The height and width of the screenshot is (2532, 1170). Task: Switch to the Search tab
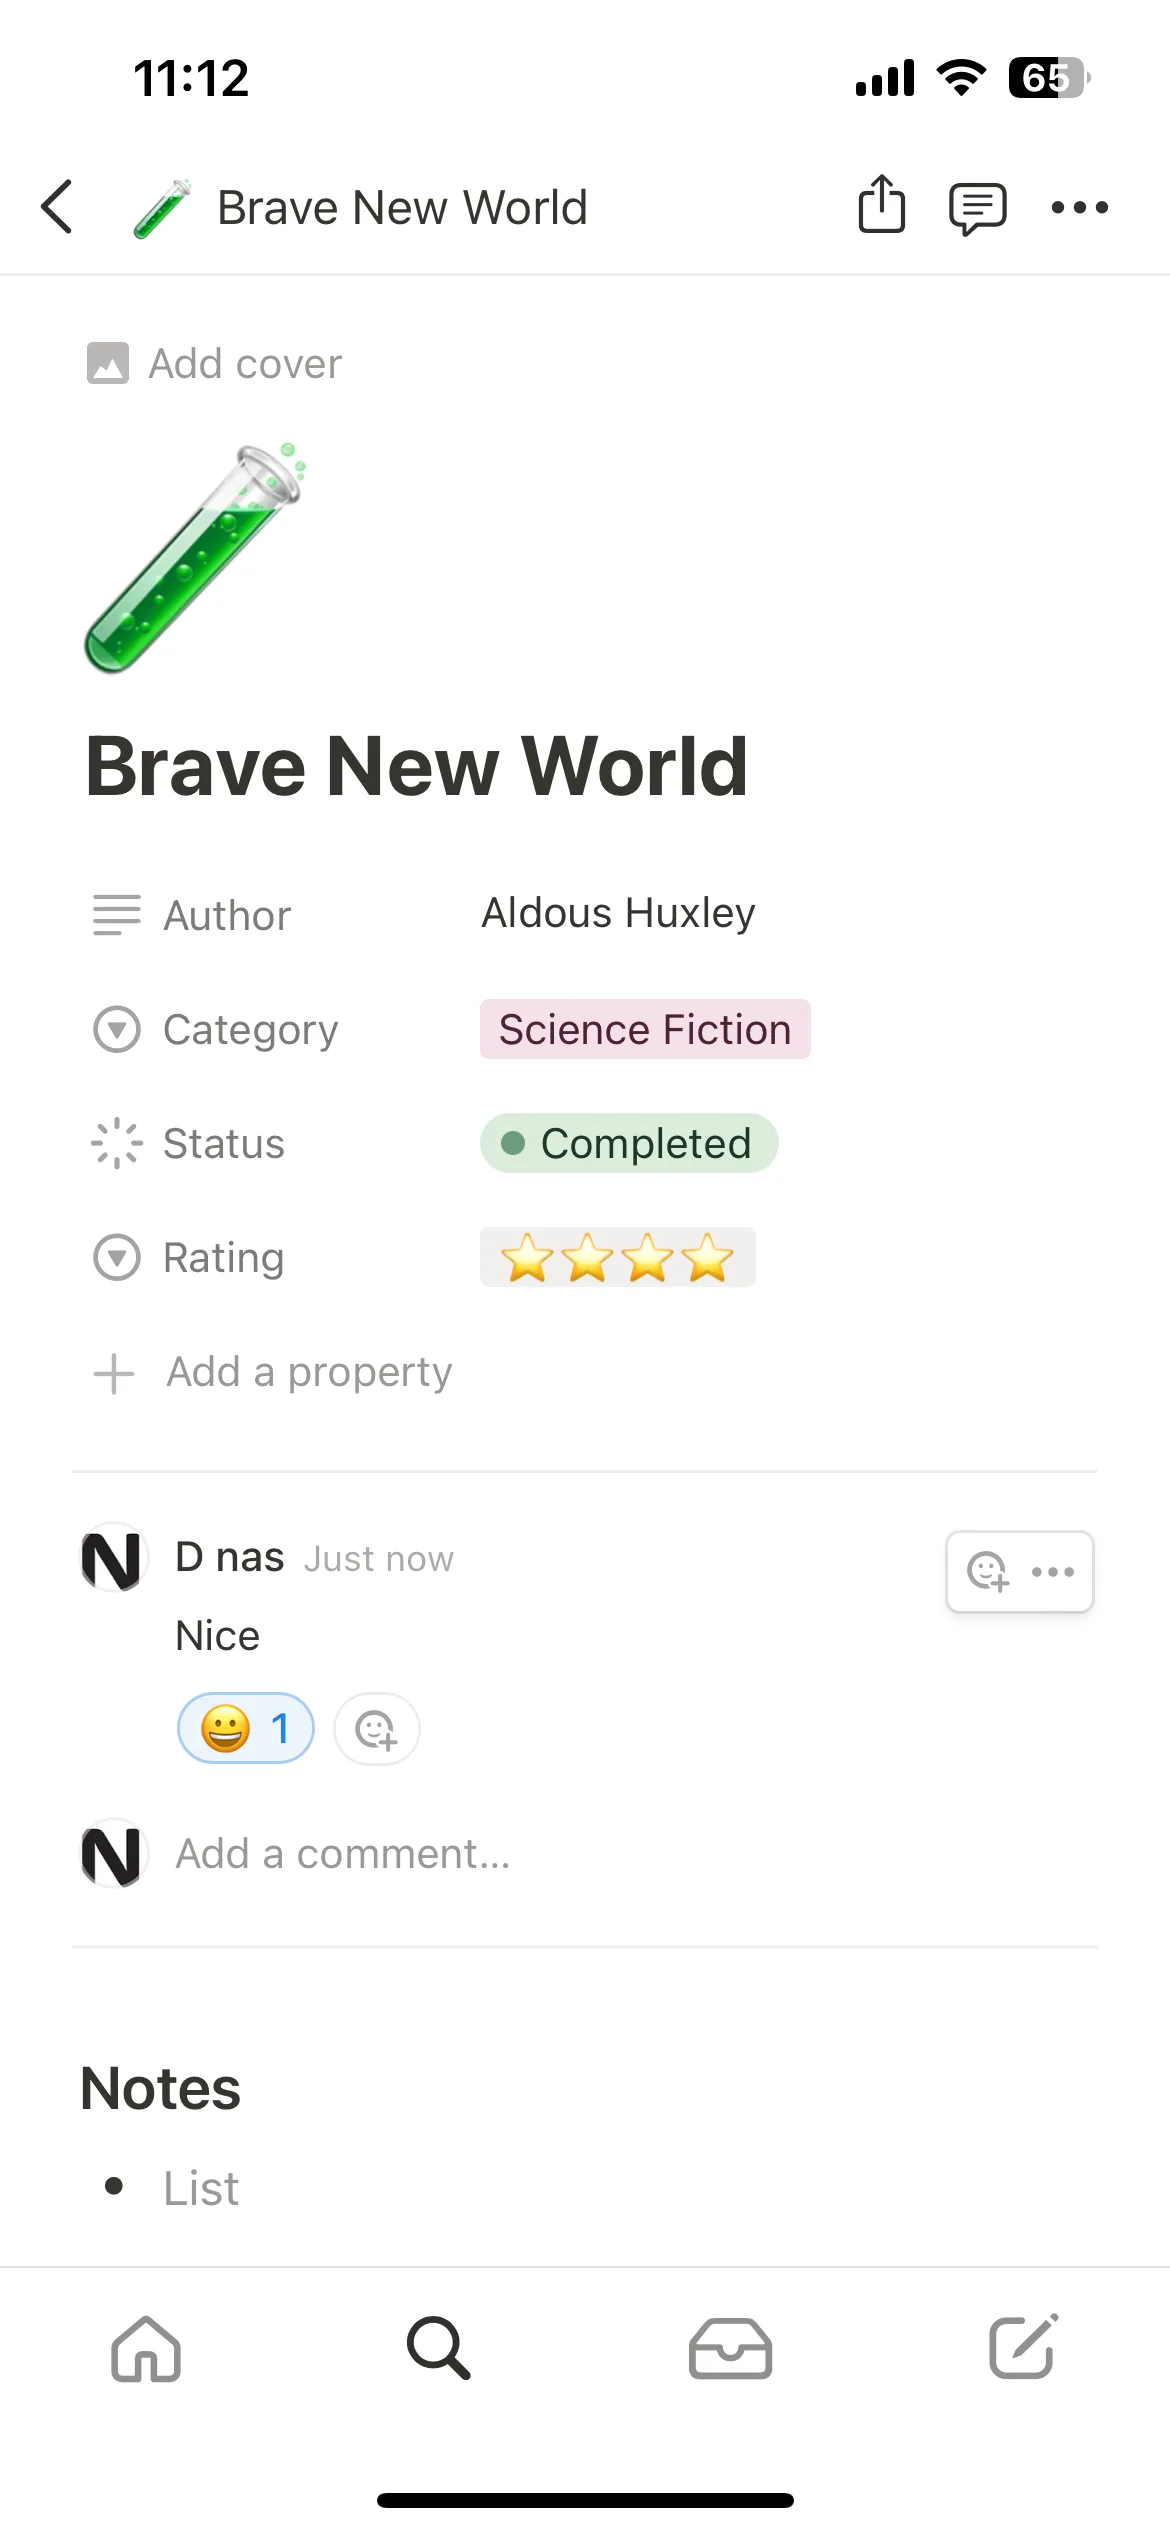pyautogui.click(x=438, y=2348)
